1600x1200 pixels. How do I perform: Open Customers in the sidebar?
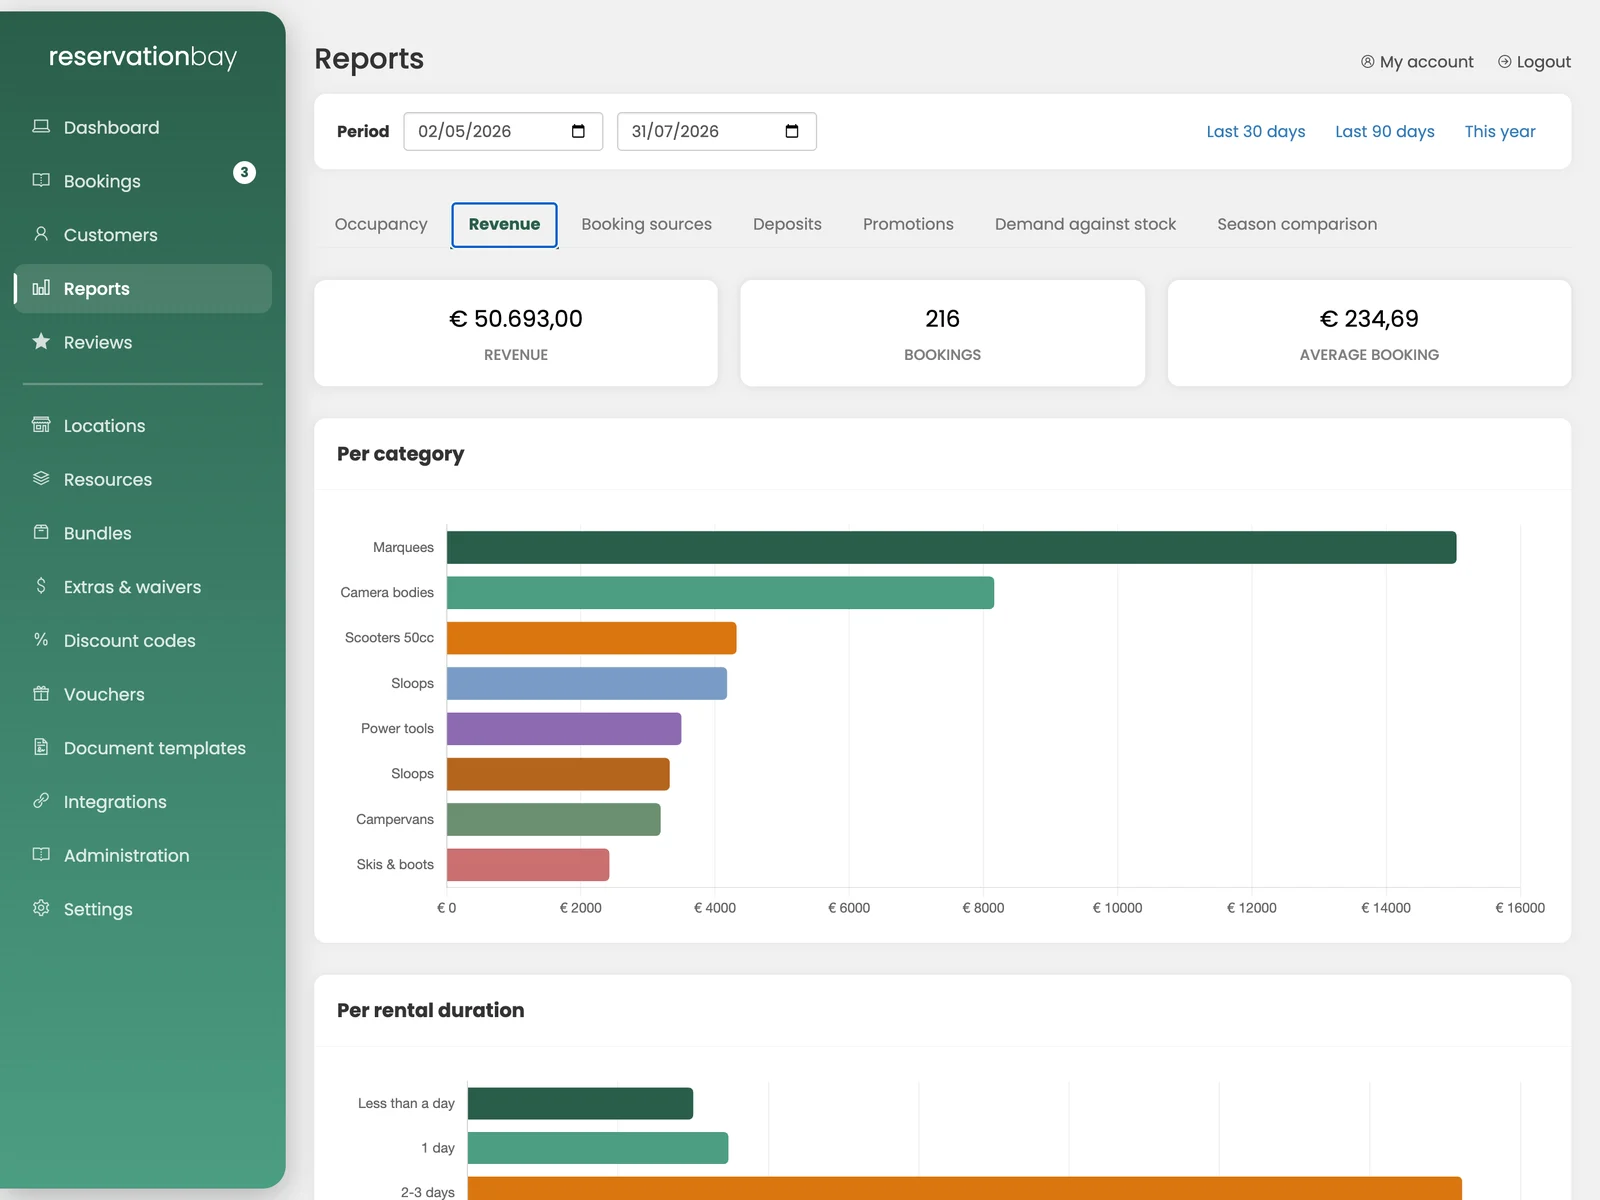[x=143, y=235]
